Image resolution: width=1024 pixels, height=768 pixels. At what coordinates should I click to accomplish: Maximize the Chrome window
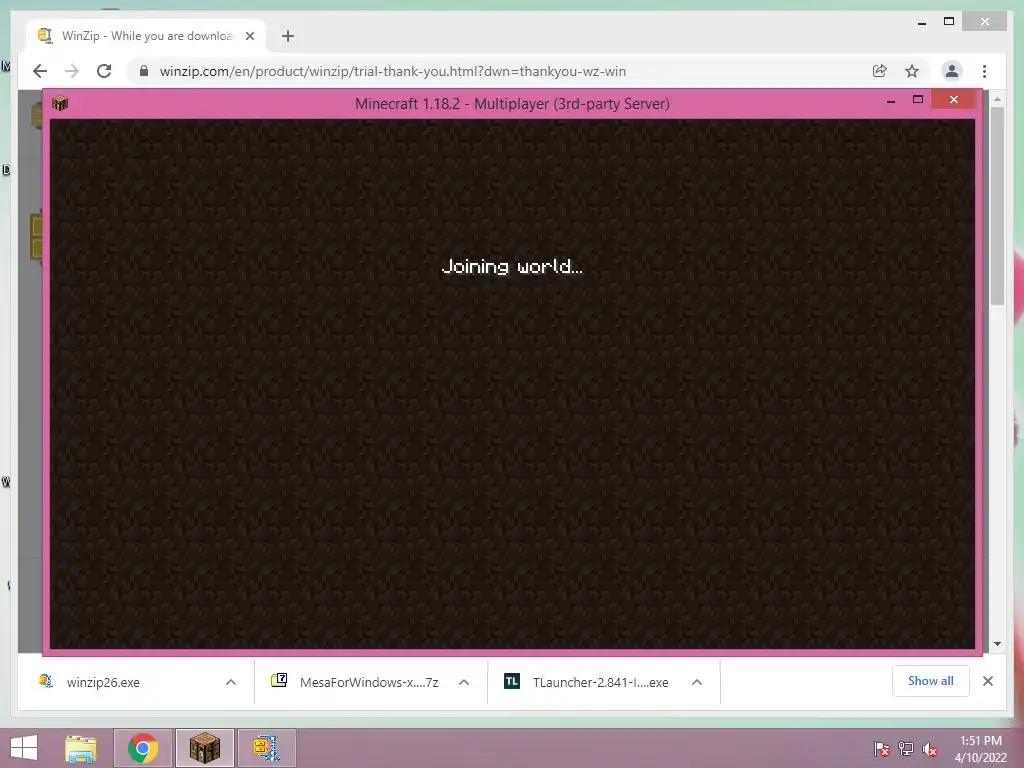click(x=949, y=22)
